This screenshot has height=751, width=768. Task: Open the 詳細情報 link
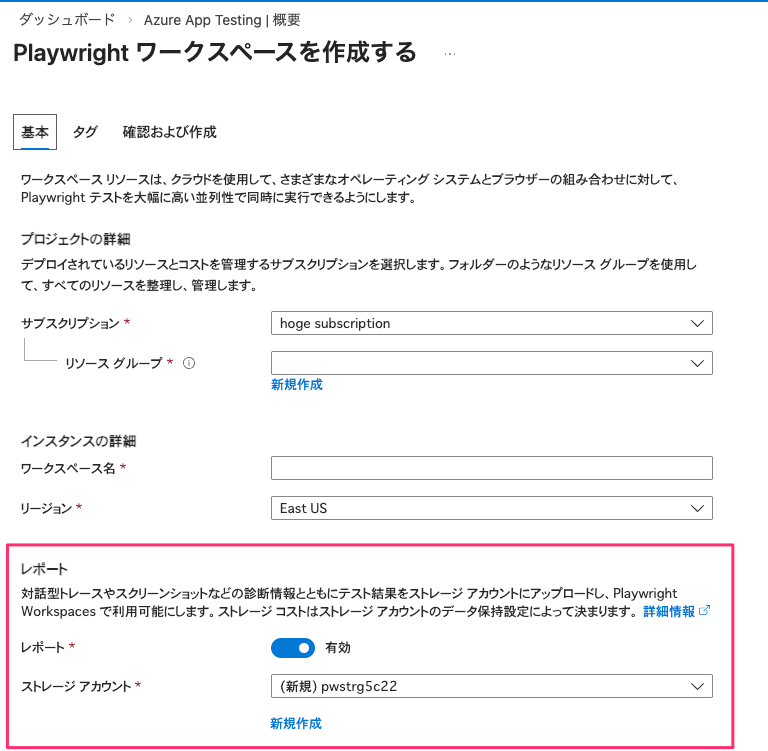669,611
